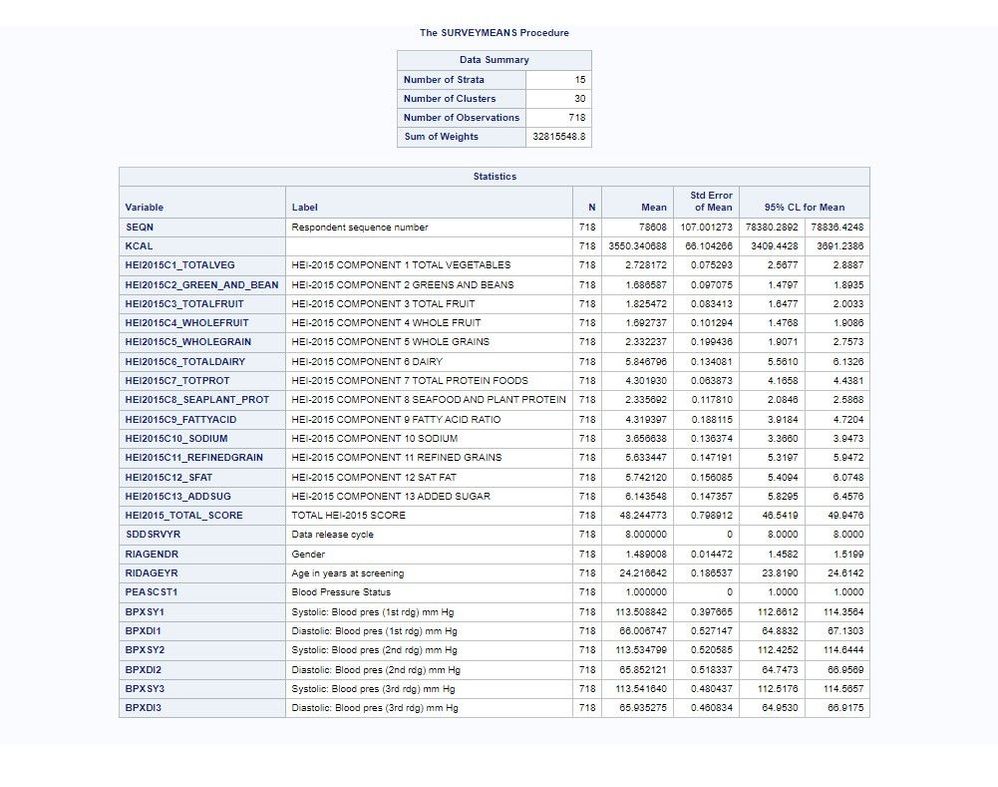Select the "Number of Observations" label
The image size is (998, 787).
click(x=461, y=118)
